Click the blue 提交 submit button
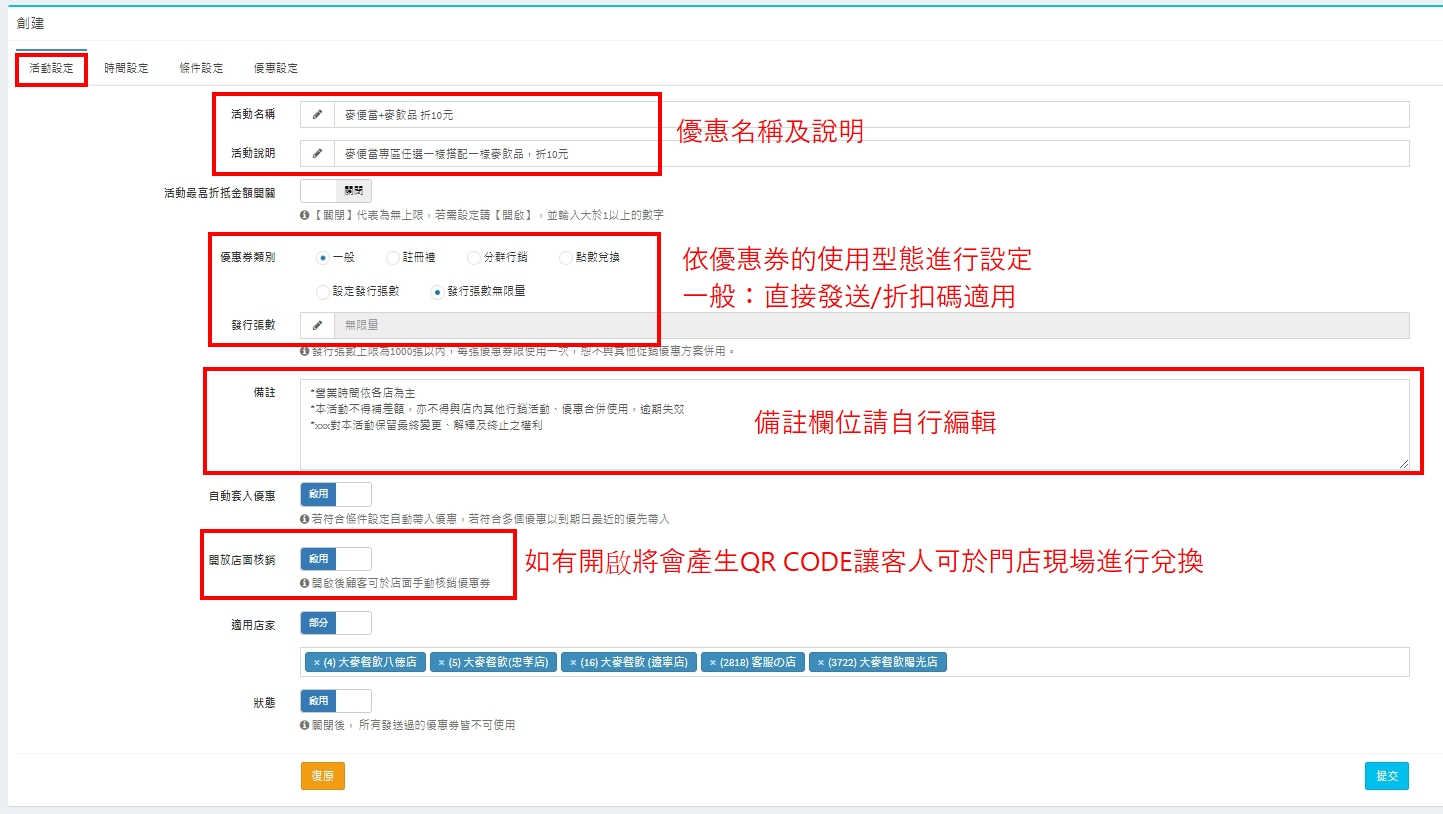 pyautogui.click(x=1386, y=776)
